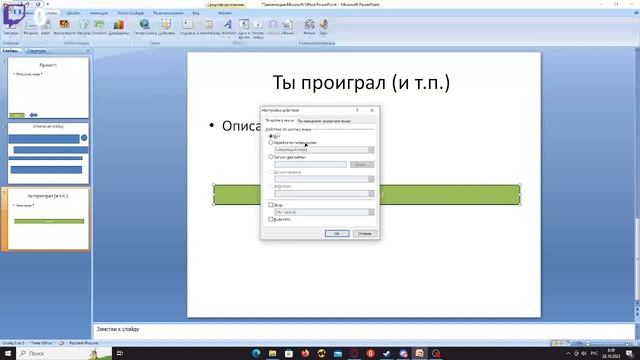Open the Фигуры (Shapes) gallery
This screenshot has height=360, width=640.
point(84,27)
